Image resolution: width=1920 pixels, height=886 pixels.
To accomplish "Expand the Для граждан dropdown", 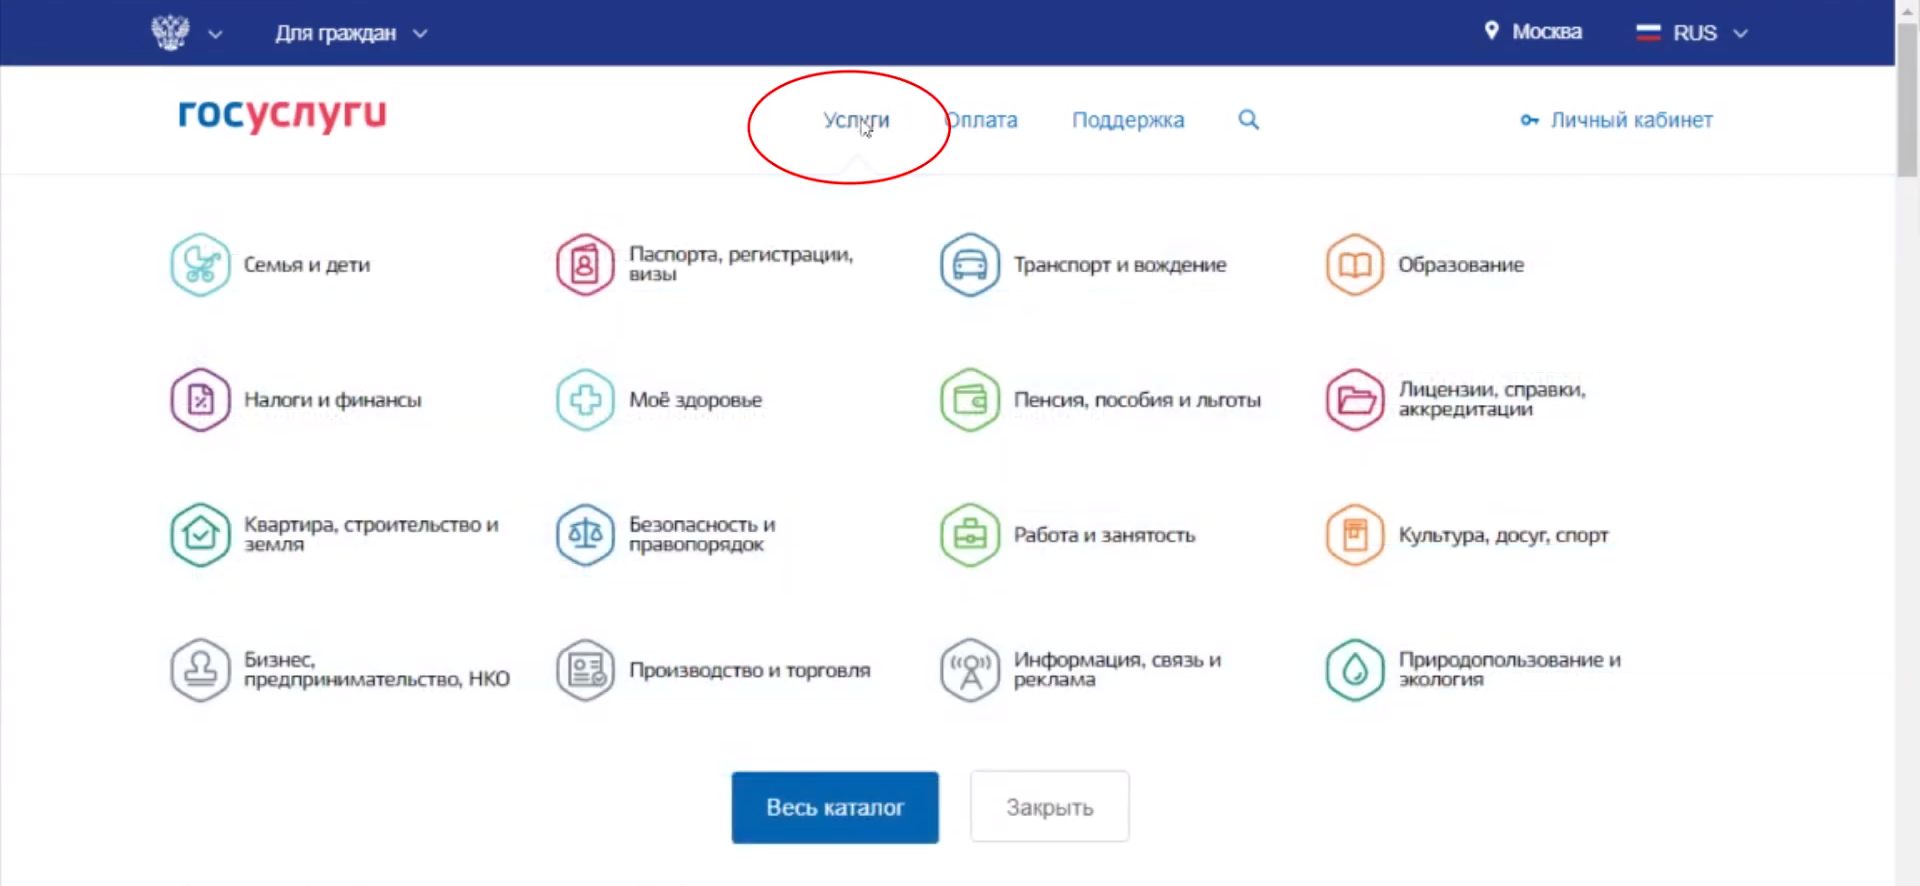I will (x=350, y=33).
